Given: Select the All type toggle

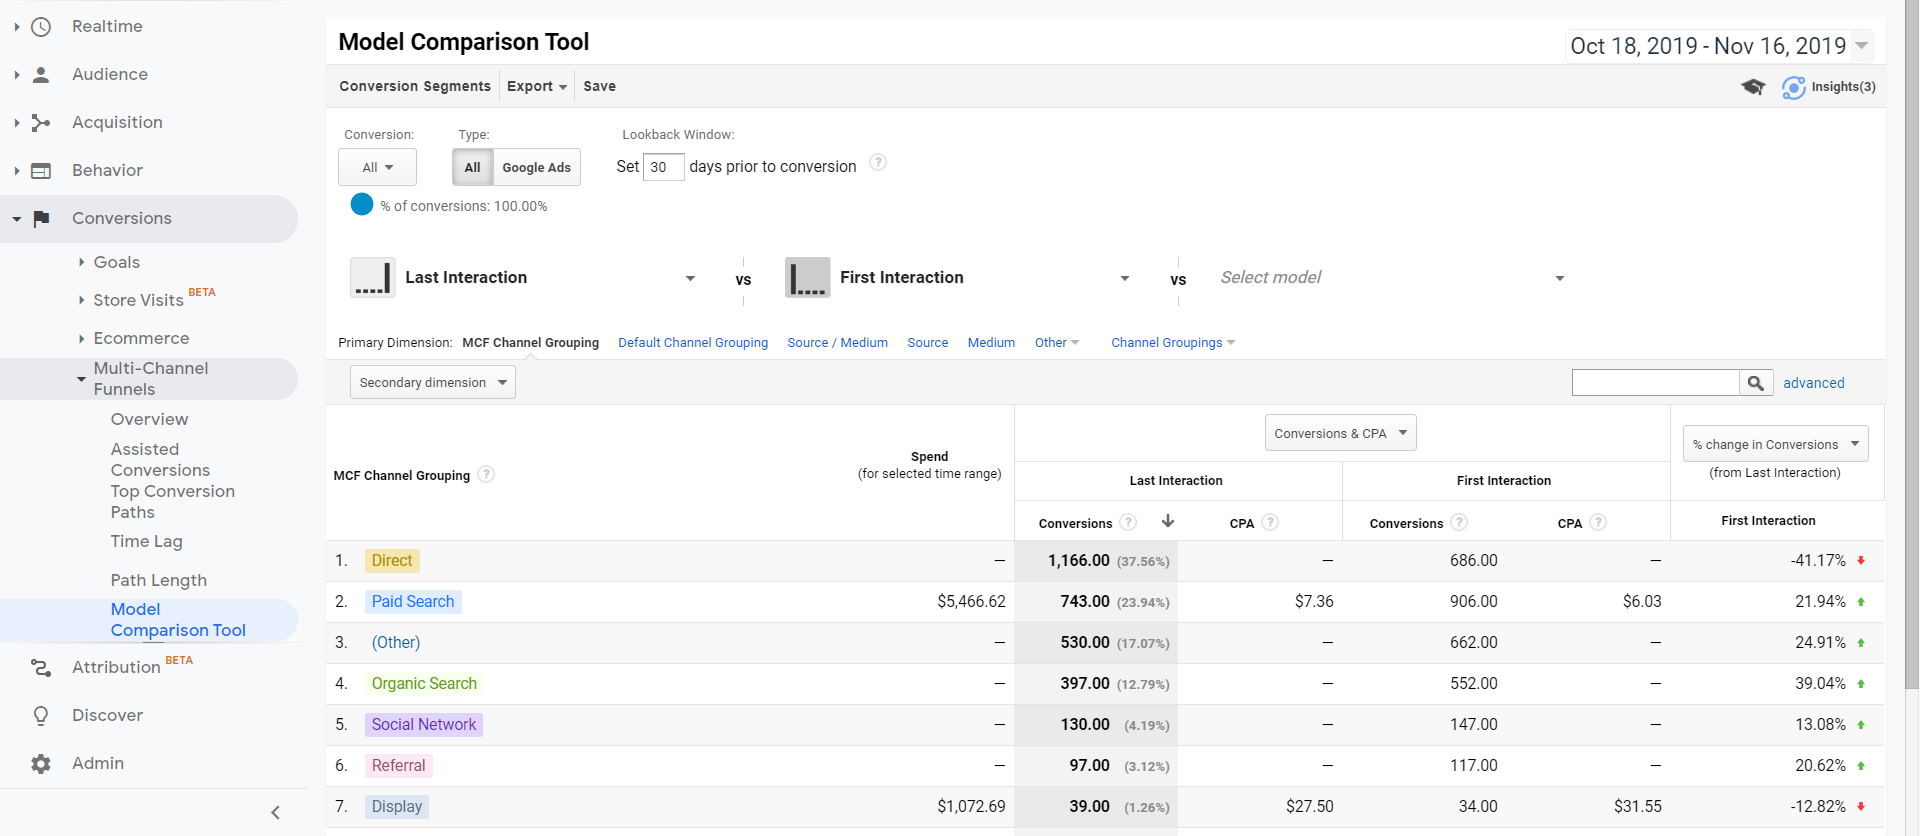Looking at the screenshot, I should (472, 168).
